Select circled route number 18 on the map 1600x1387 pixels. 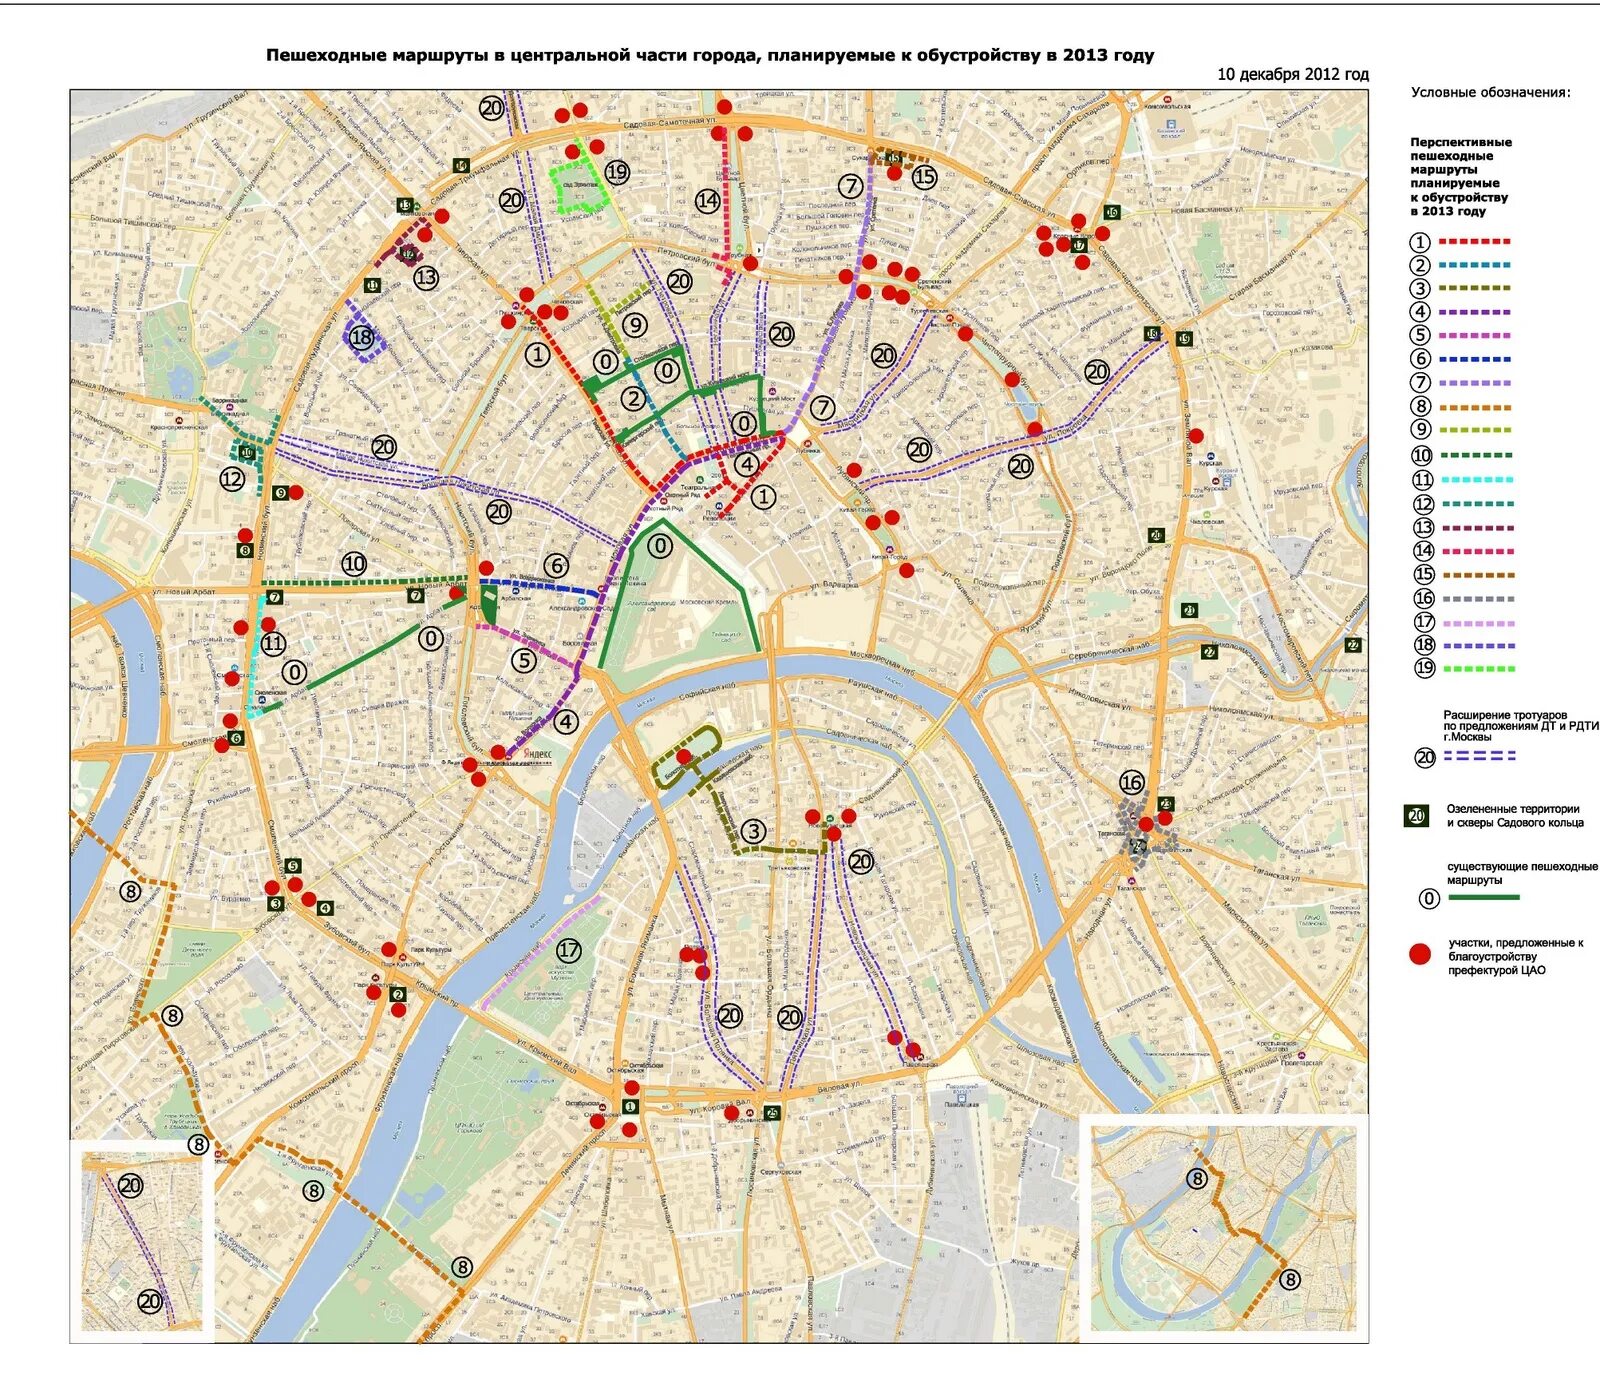(x=361, y=337)
